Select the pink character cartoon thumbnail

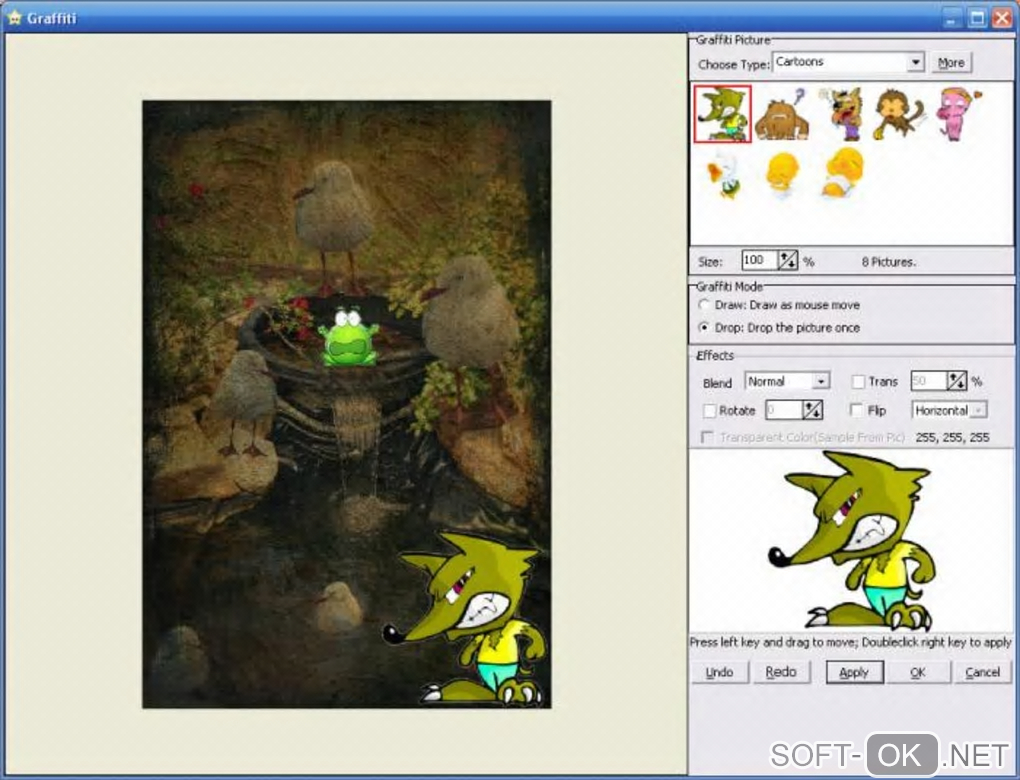coord(956,114)
